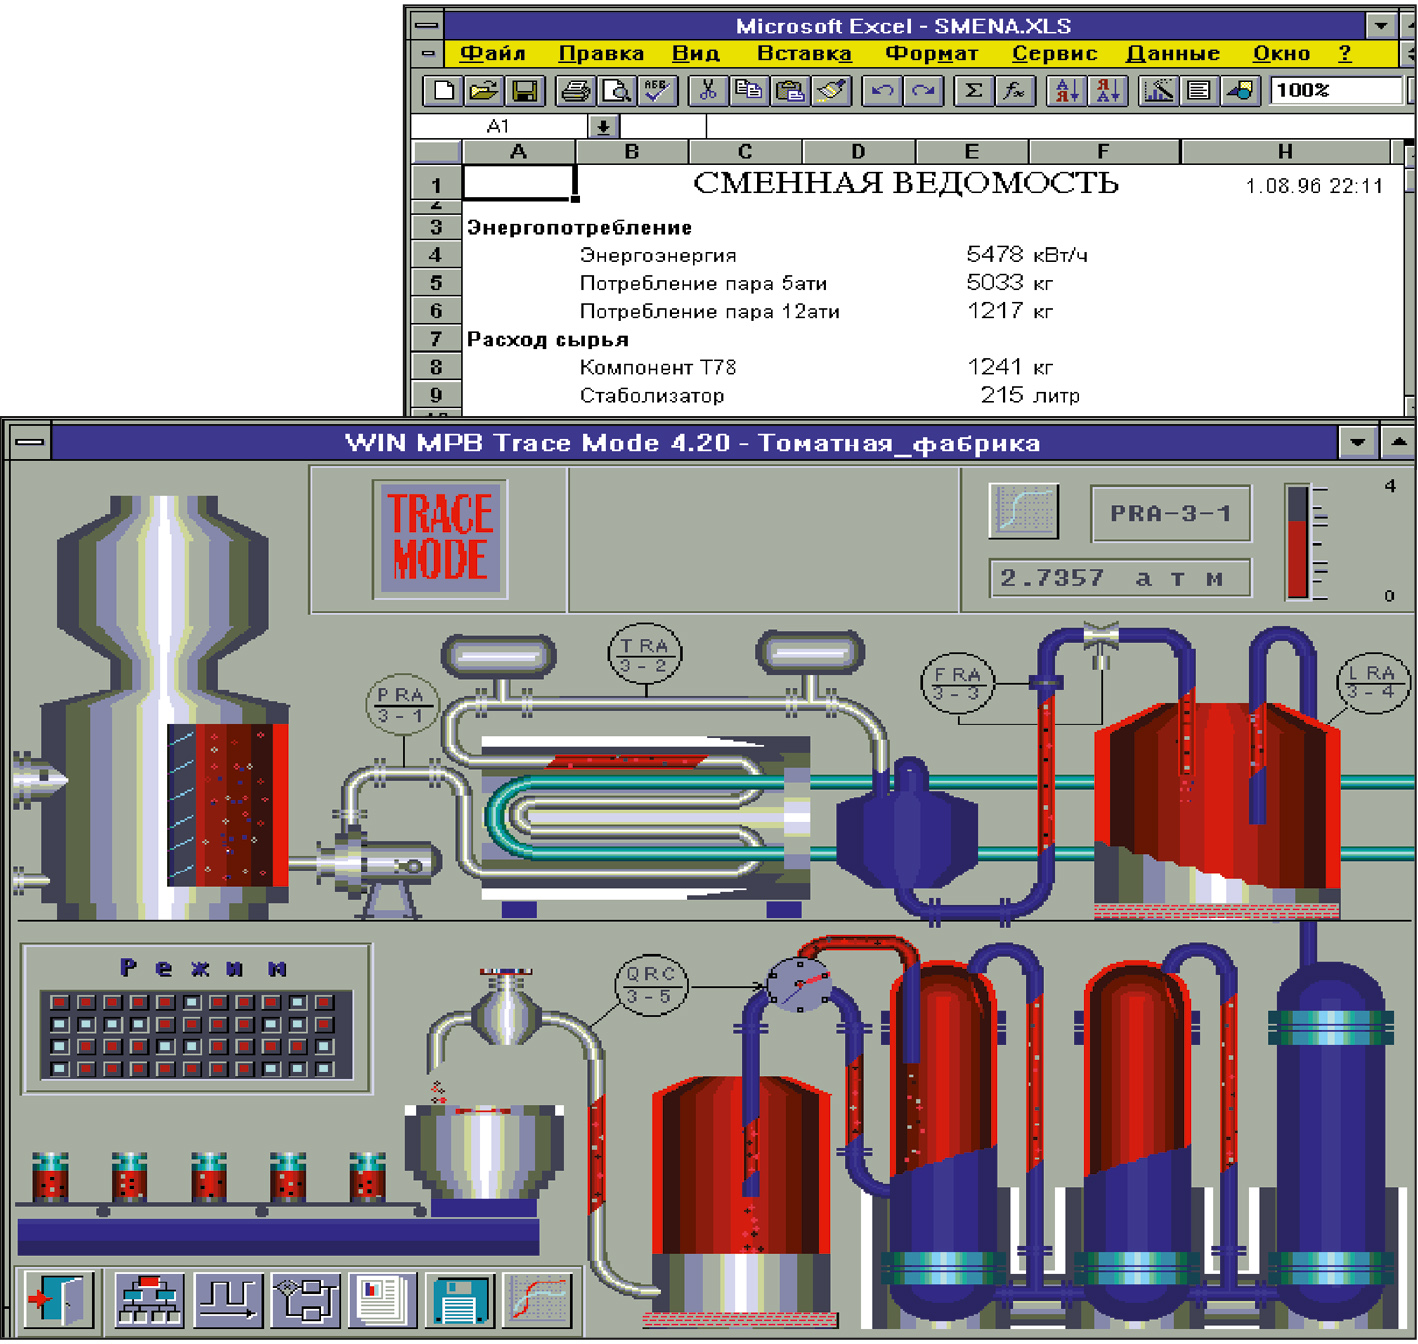Click the exit door icon in Trace Mode
Screen dimensions: 1418x1344
pyautogui.click(x=59, y=1298)
